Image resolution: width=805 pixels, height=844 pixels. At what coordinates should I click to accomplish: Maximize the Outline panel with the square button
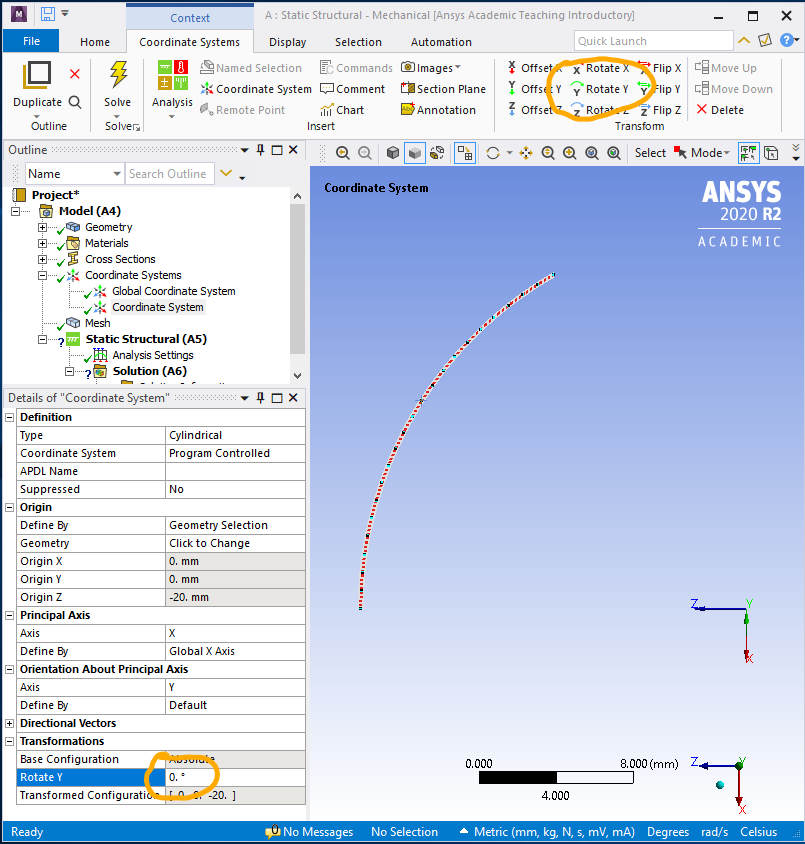pyautogui.click(x=277, y=150)
